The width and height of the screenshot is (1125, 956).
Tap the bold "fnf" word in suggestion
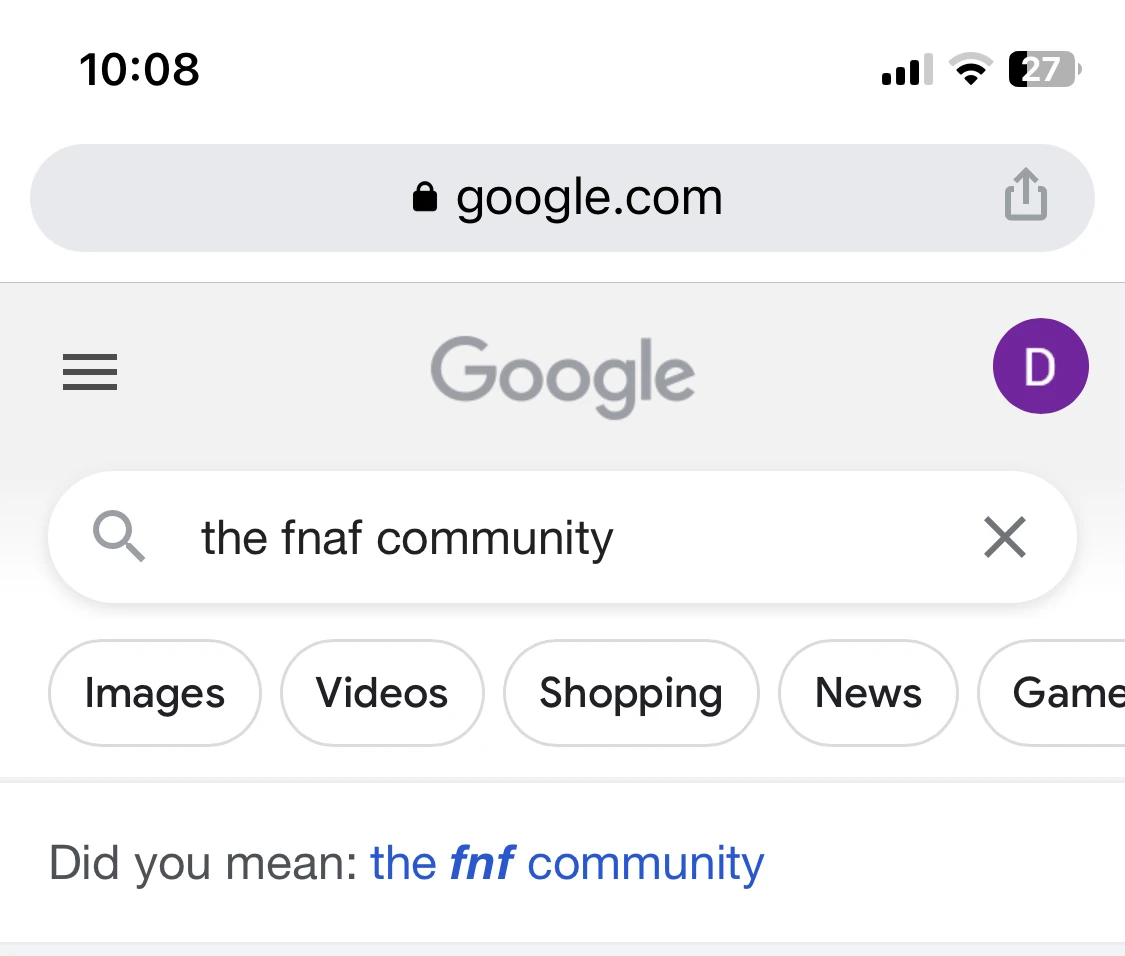point(482,863)
